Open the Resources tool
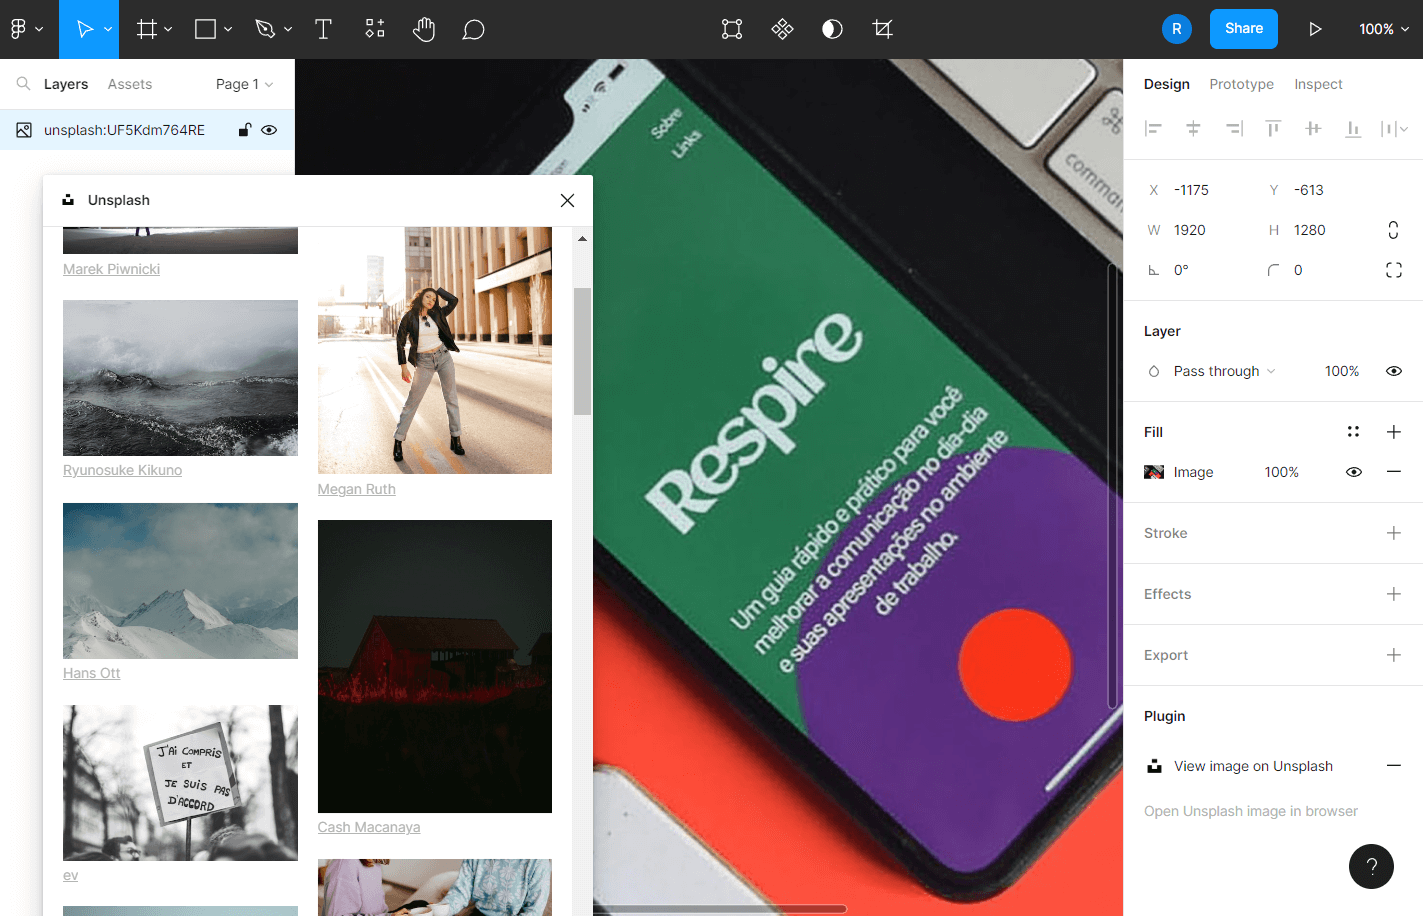1423x916 pixels. pyautogui.click(x=375, y=29)
